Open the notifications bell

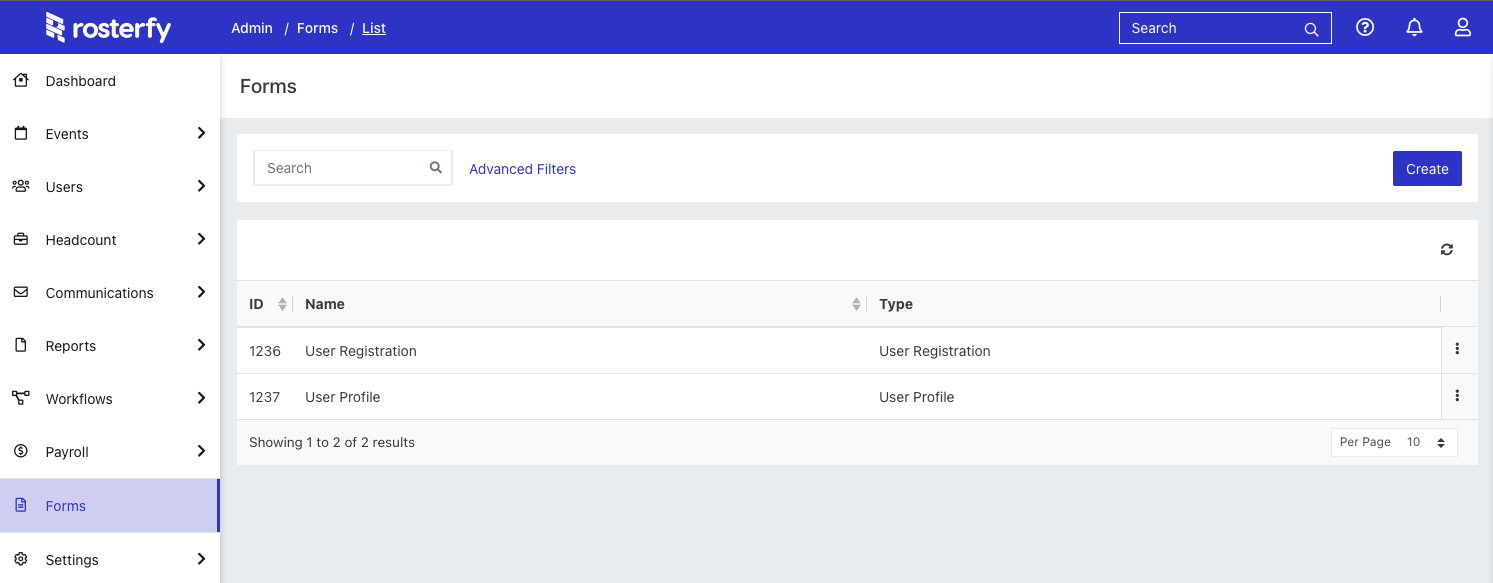pyautogui.click(x=1414, y=27)
